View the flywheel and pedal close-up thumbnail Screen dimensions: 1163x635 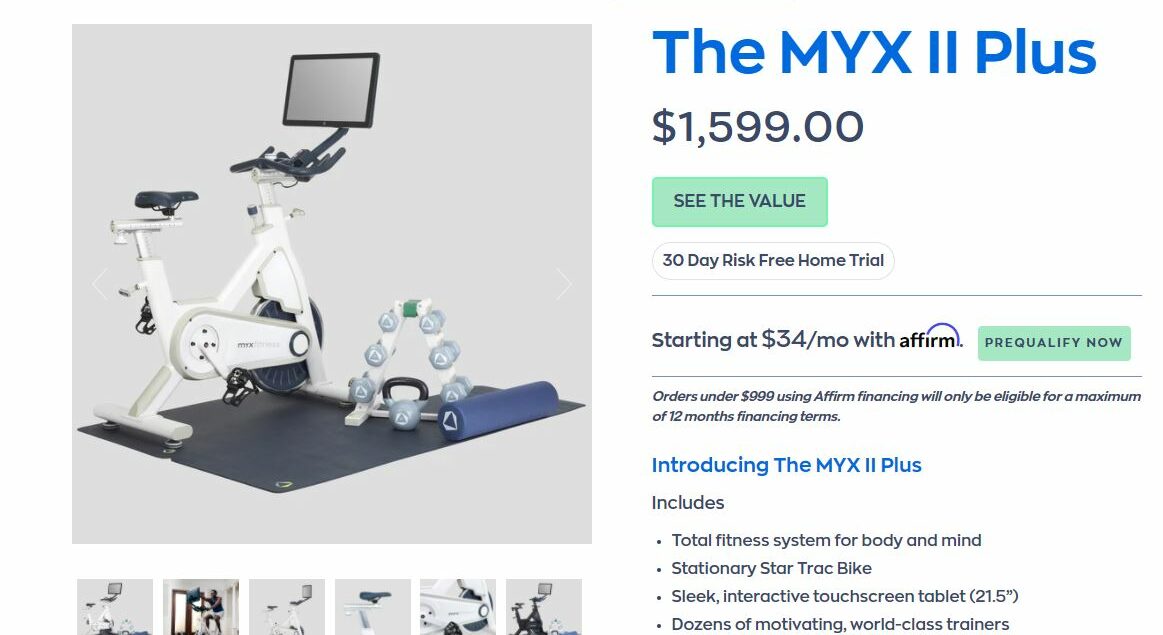(x=458, y=607)
